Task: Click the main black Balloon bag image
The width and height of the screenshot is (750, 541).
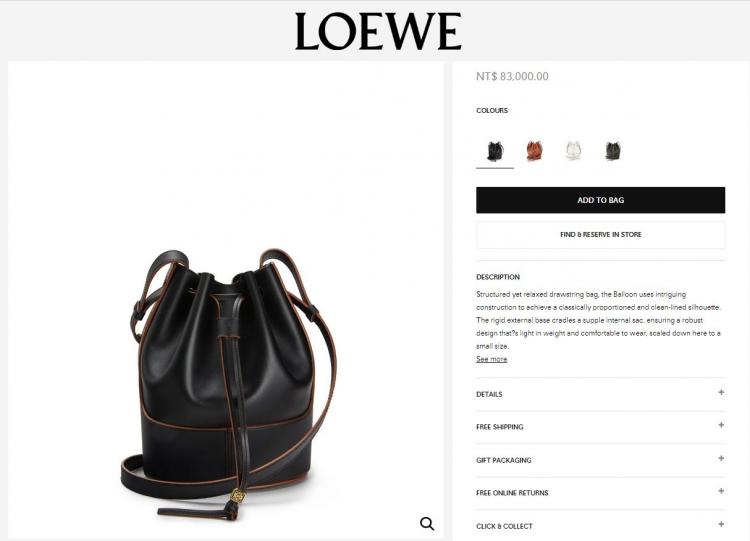Action: pyautogui.click(x=229, y=385)
